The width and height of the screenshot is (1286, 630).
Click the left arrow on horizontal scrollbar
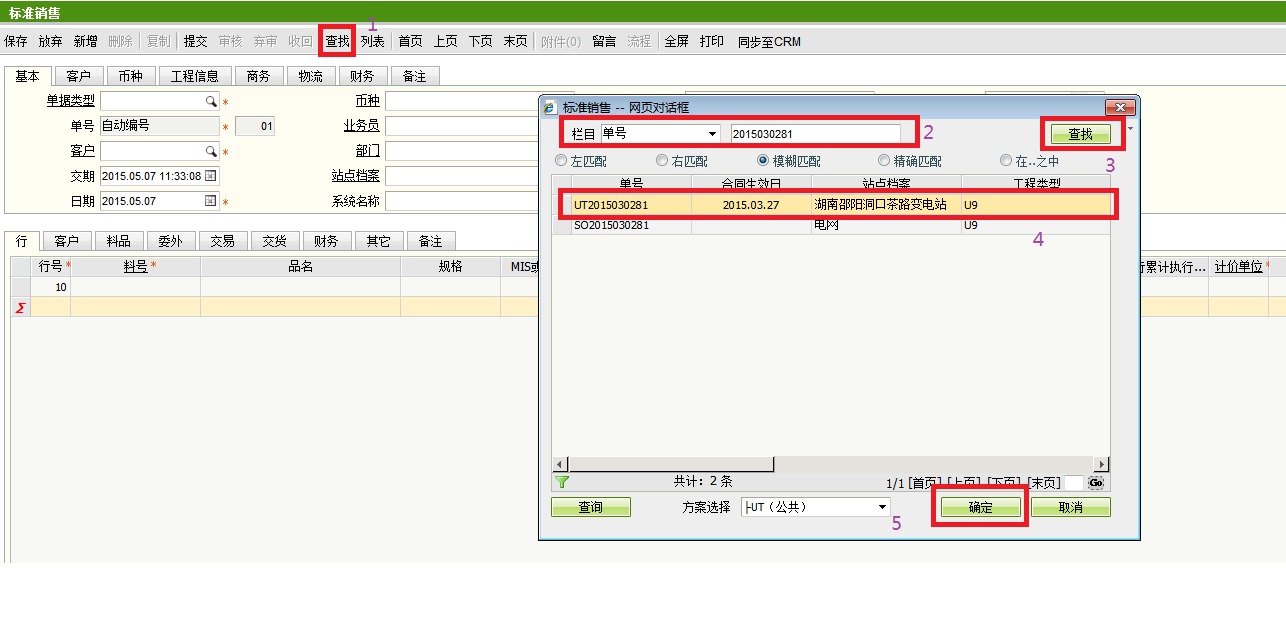[x=561, y=464]
